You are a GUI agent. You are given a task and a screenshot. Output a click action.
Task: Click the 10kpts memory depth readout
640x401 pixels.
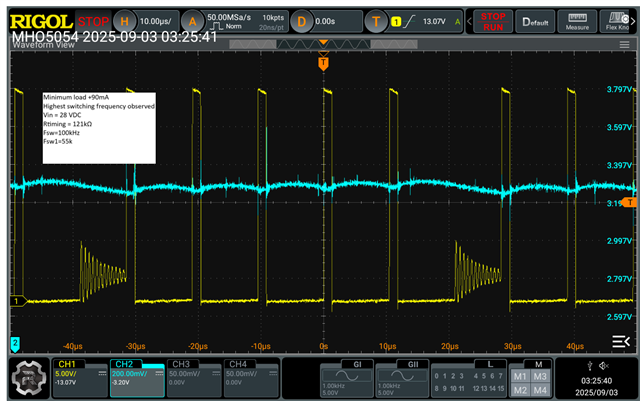pyautogui.click(x=273, y=18)
